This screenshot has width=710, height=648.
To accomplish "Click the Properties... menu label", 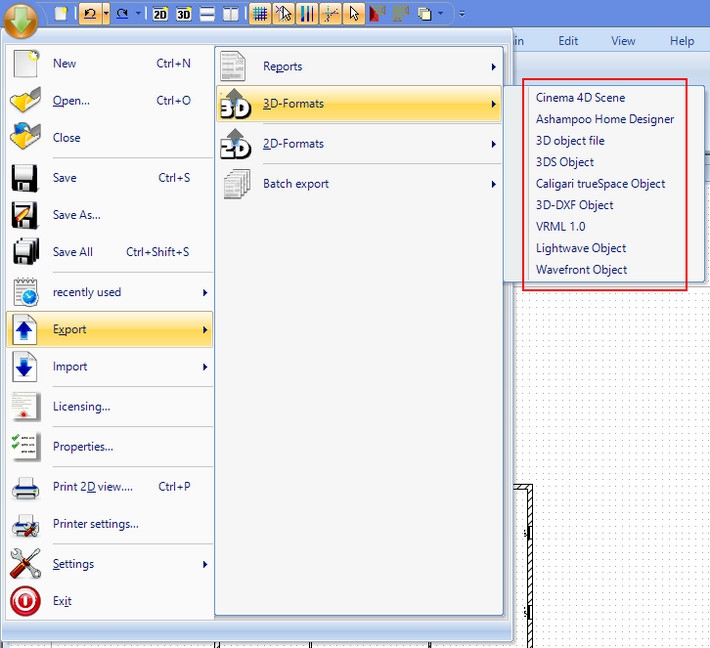I will click(83, 446).
